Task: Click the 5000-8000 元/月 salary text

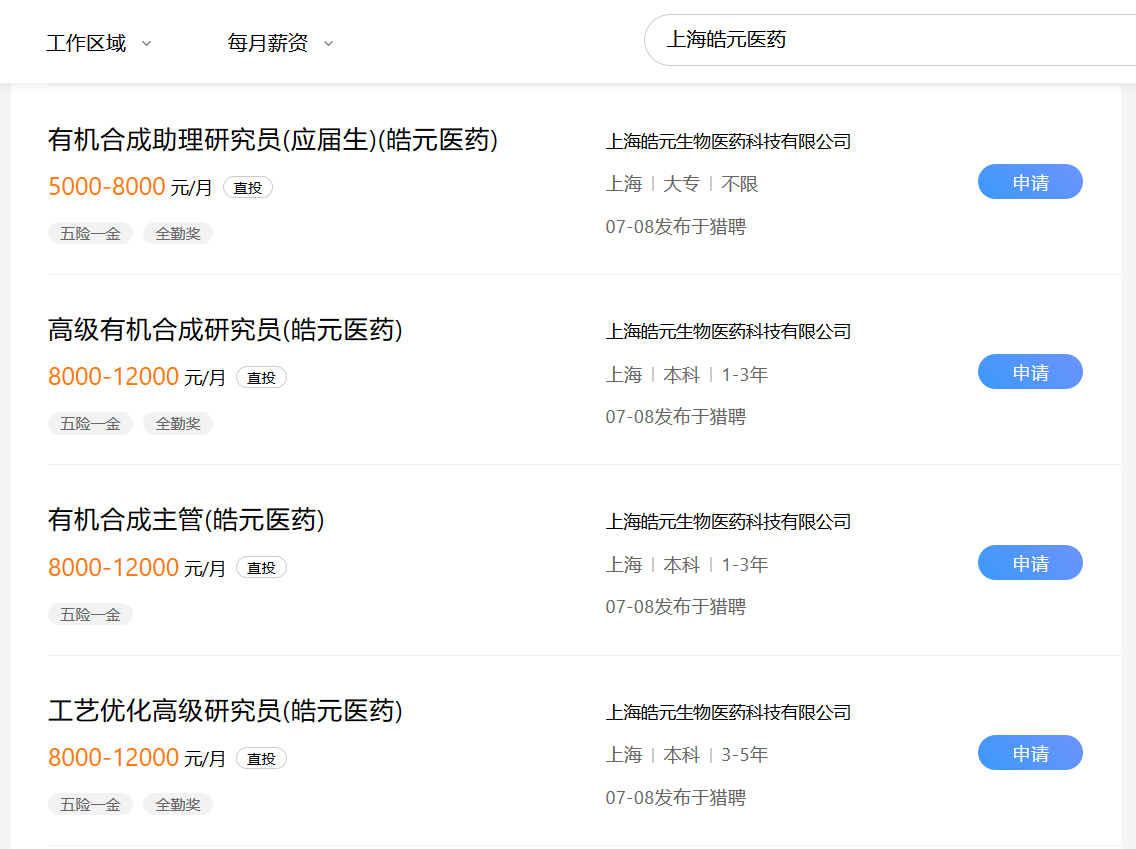Action: (130, 187)
